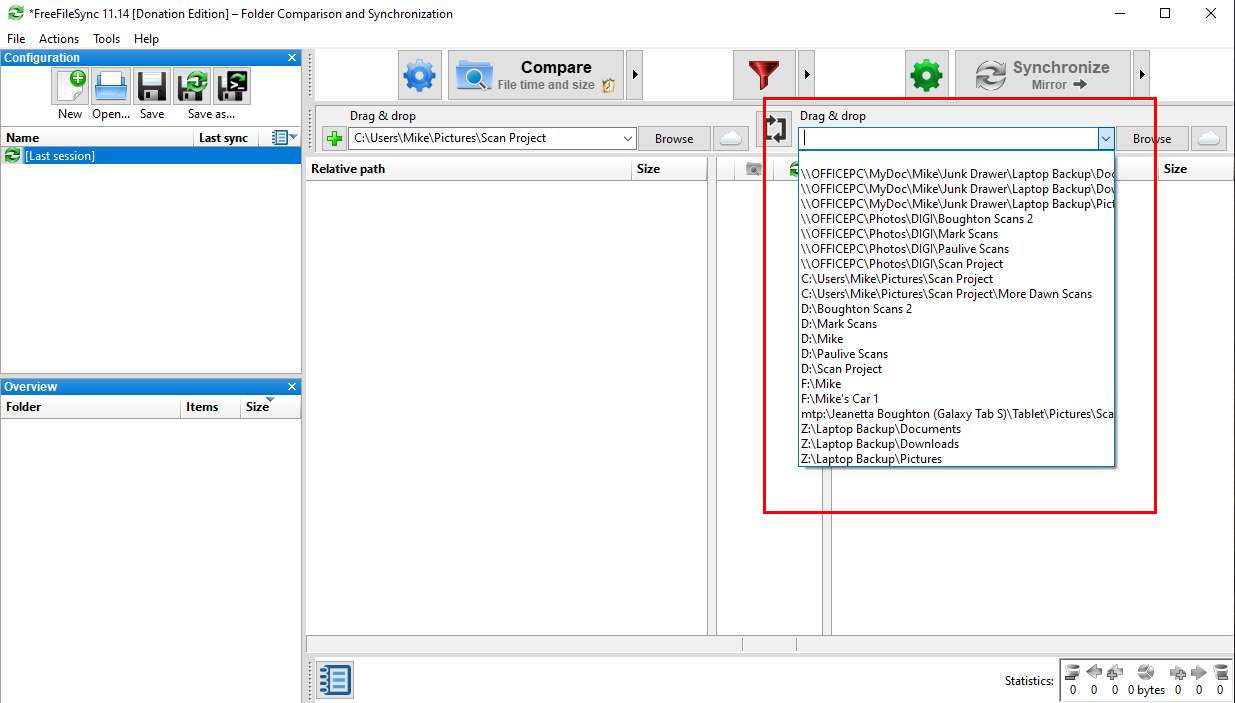The width and height of the screenshot is (1235, 703).
Task: Add folder pair with green plus
Action: click(334, 139)
